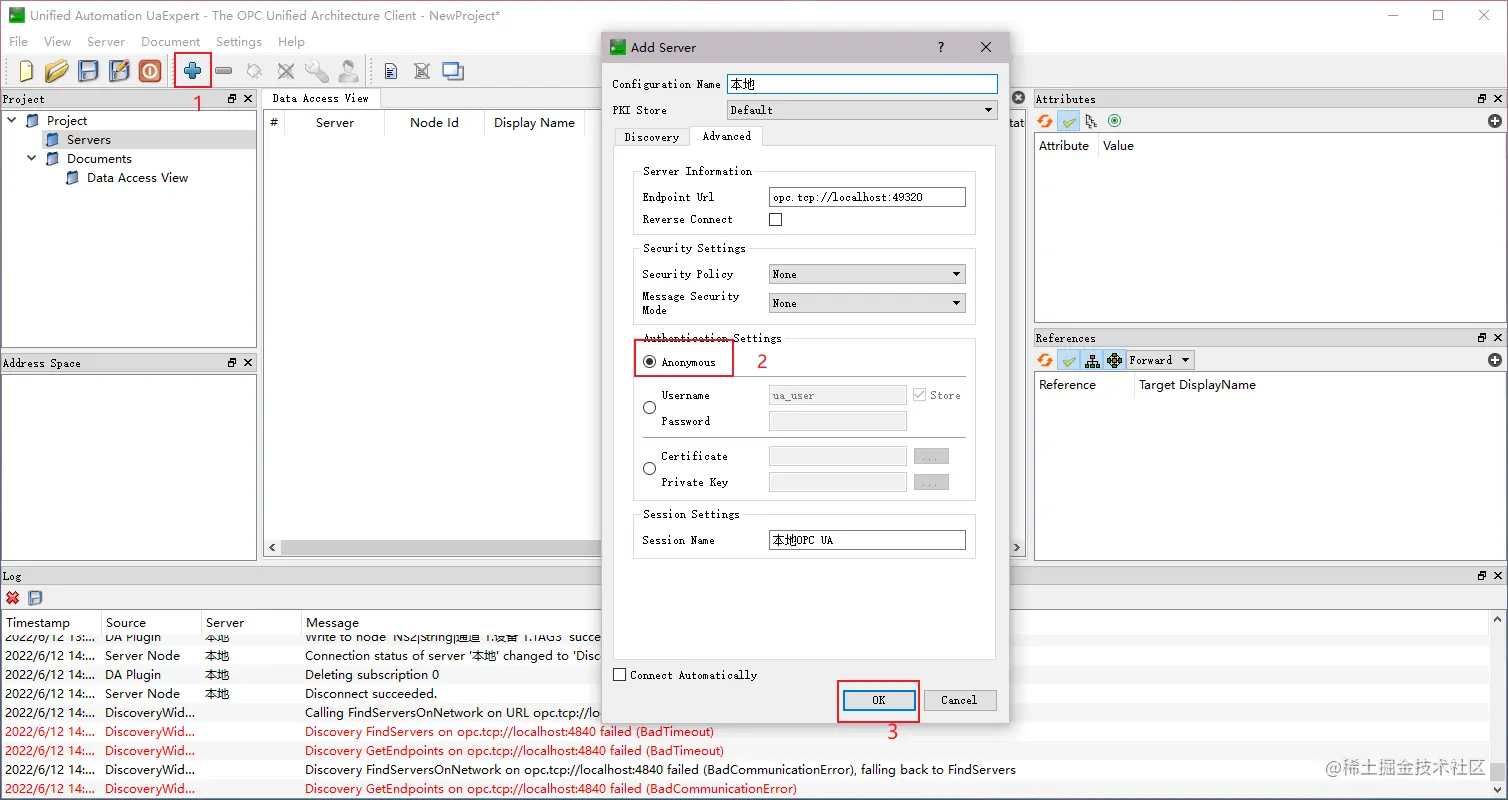Float the Address Space panel
Viewport: 1508px width, 800px height.
[x=232, y=363]
